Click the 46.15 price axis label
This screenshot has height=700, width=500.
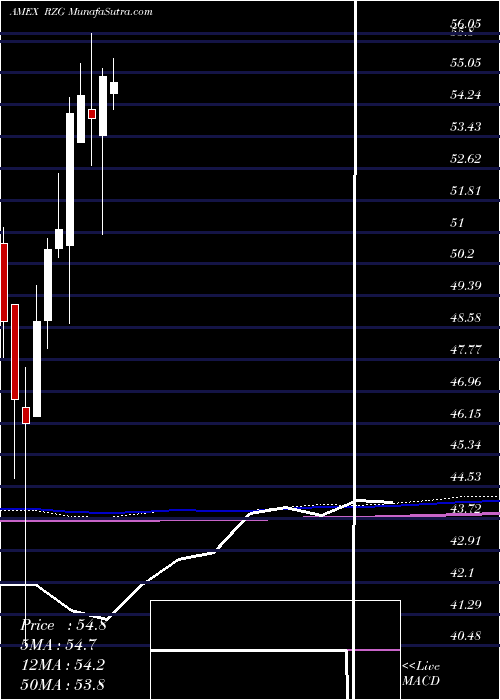(x=465, y=414)
